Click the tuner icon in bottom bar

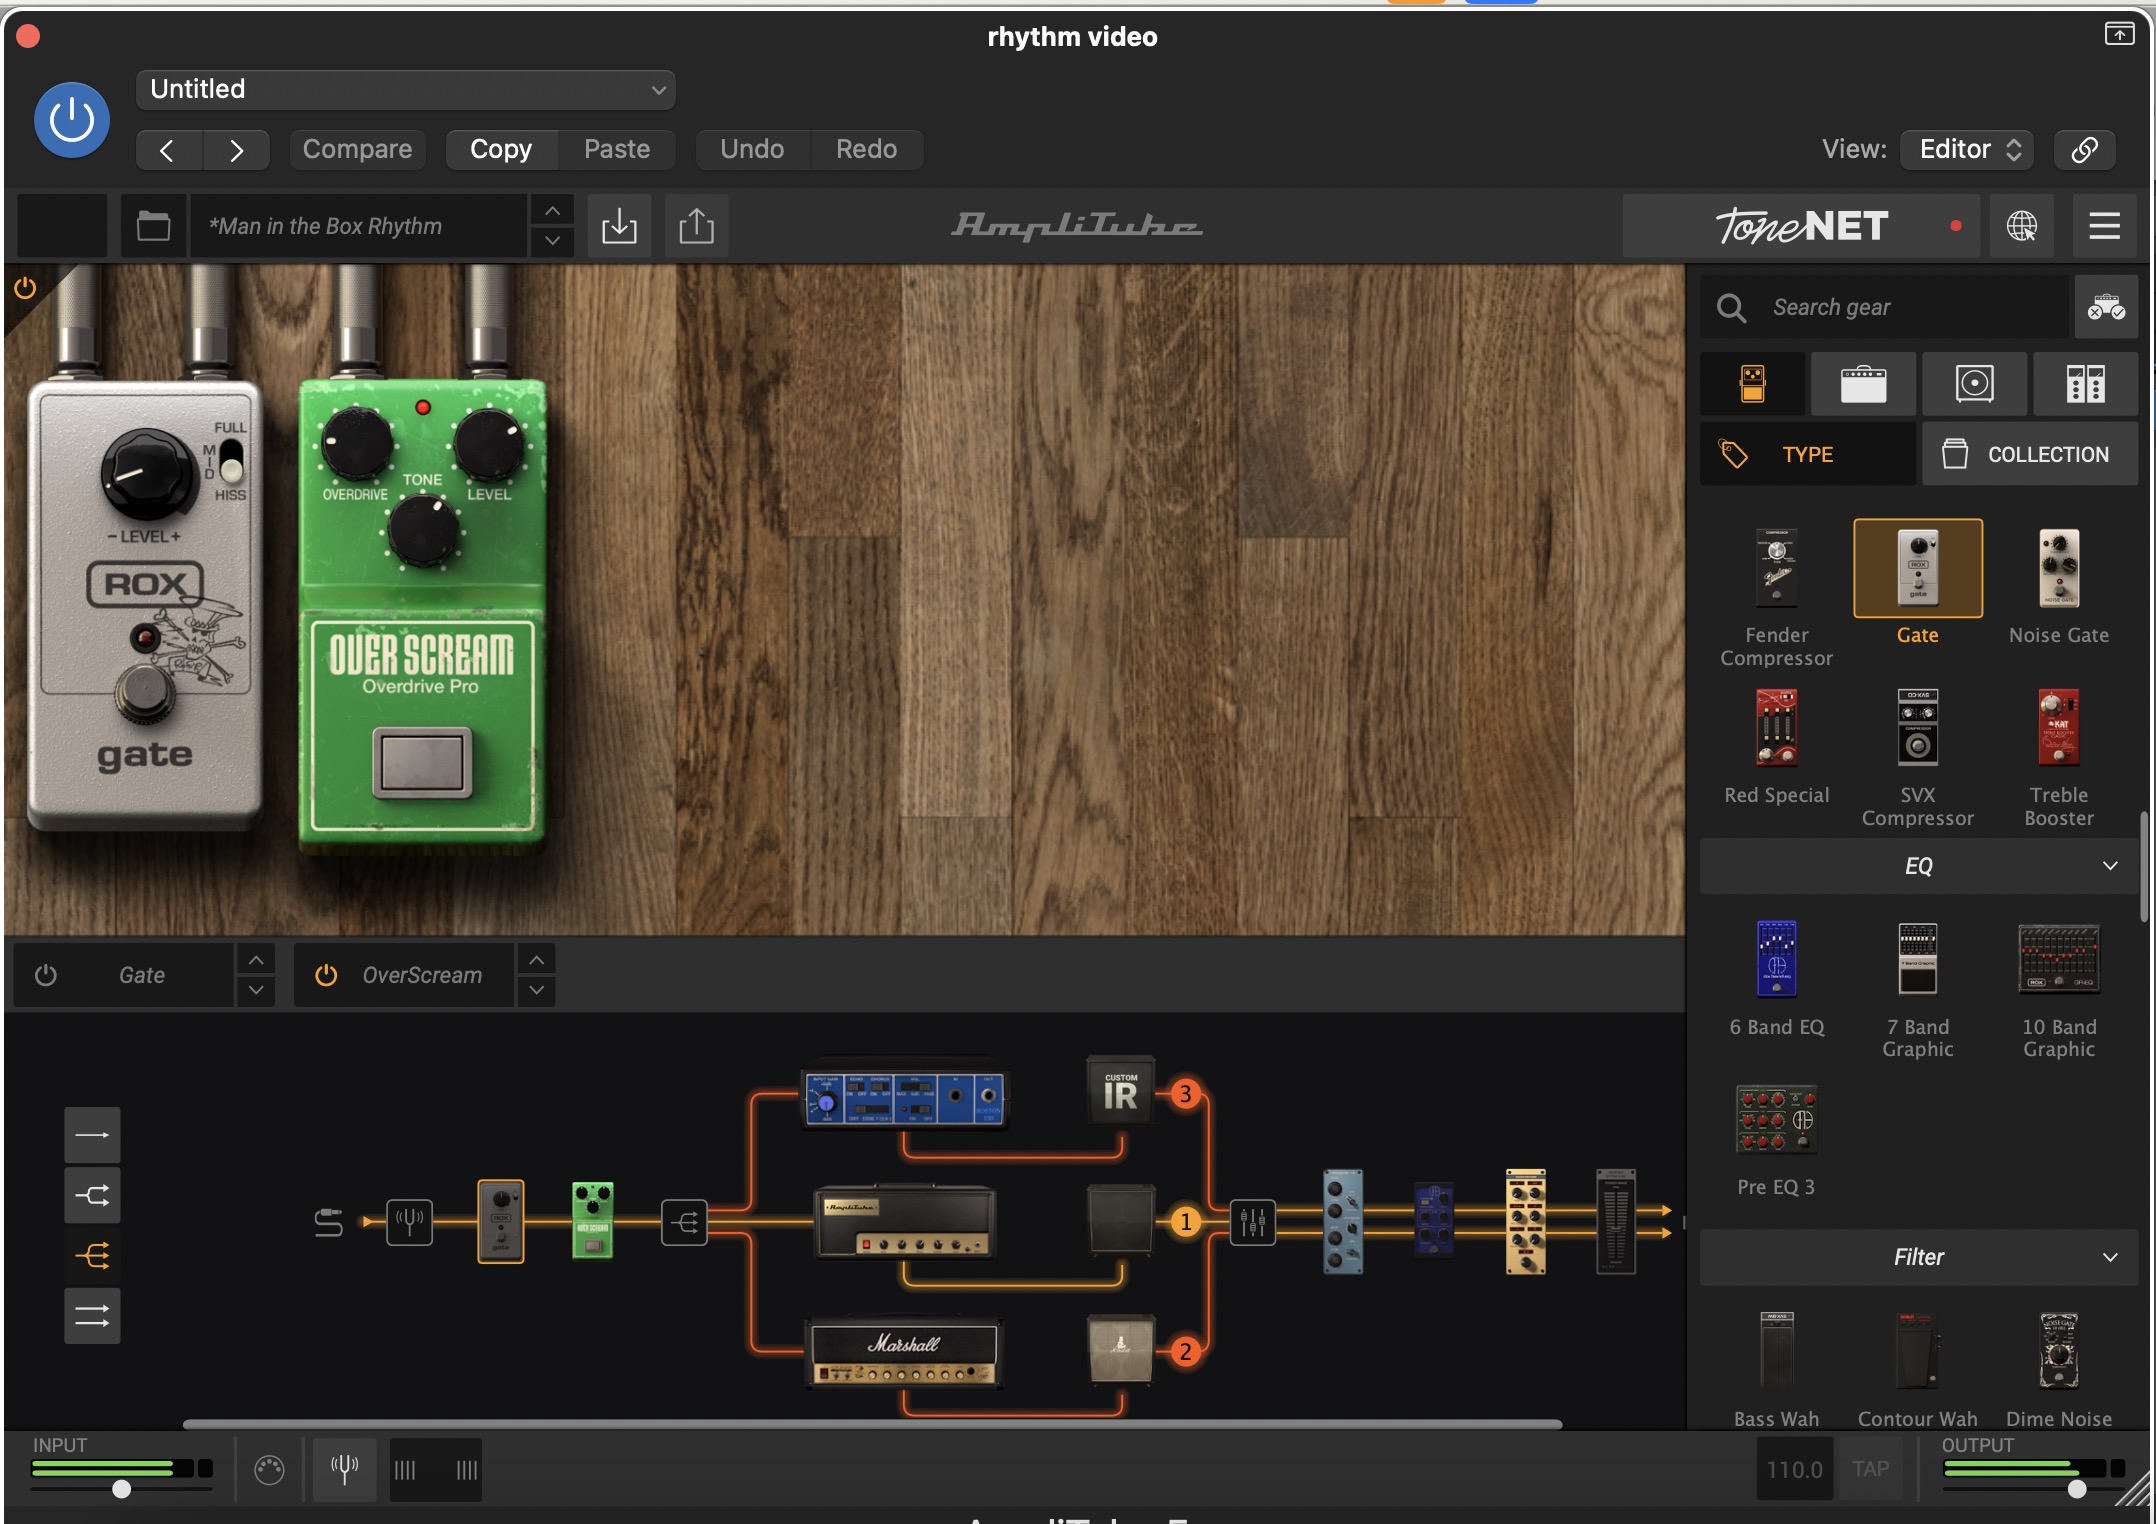tap(345, 1469)
